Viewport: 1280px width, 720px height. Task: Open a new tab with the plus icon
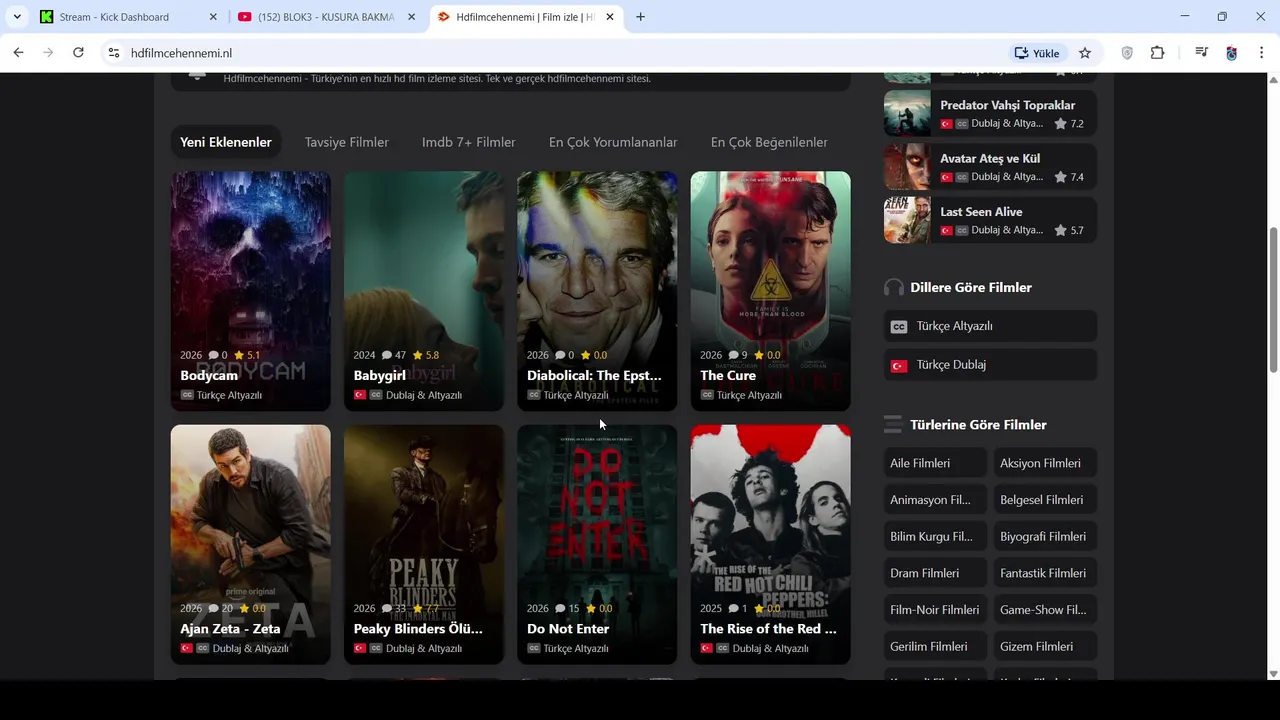point(641,17)
